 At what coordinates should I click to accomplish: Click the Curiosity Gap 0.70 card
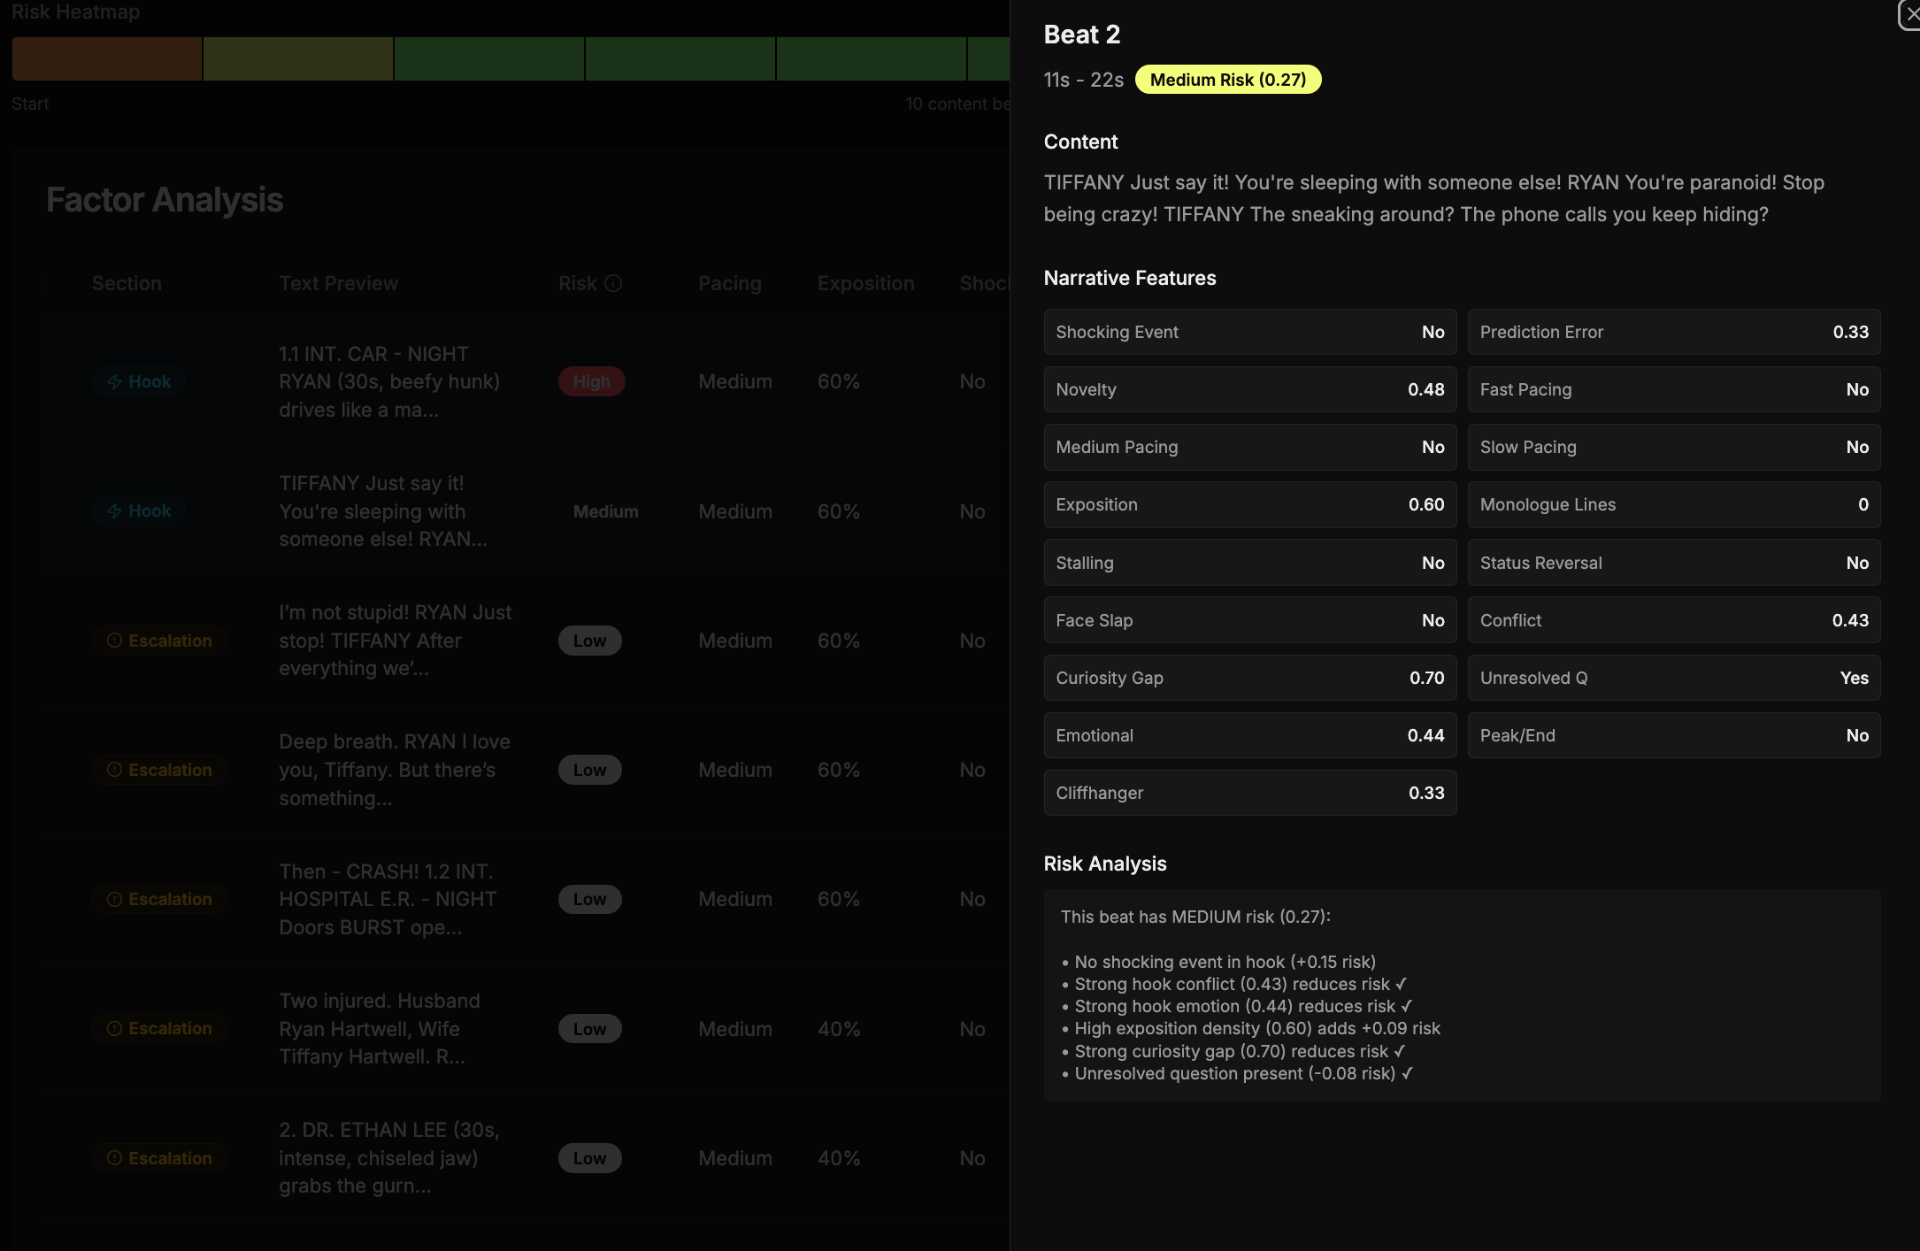click(x=1250, y=678)
